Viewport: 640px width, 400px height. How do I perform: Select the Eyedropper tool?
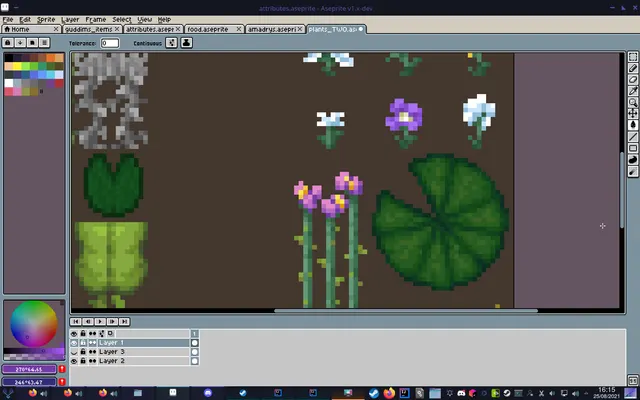point(633,91)
